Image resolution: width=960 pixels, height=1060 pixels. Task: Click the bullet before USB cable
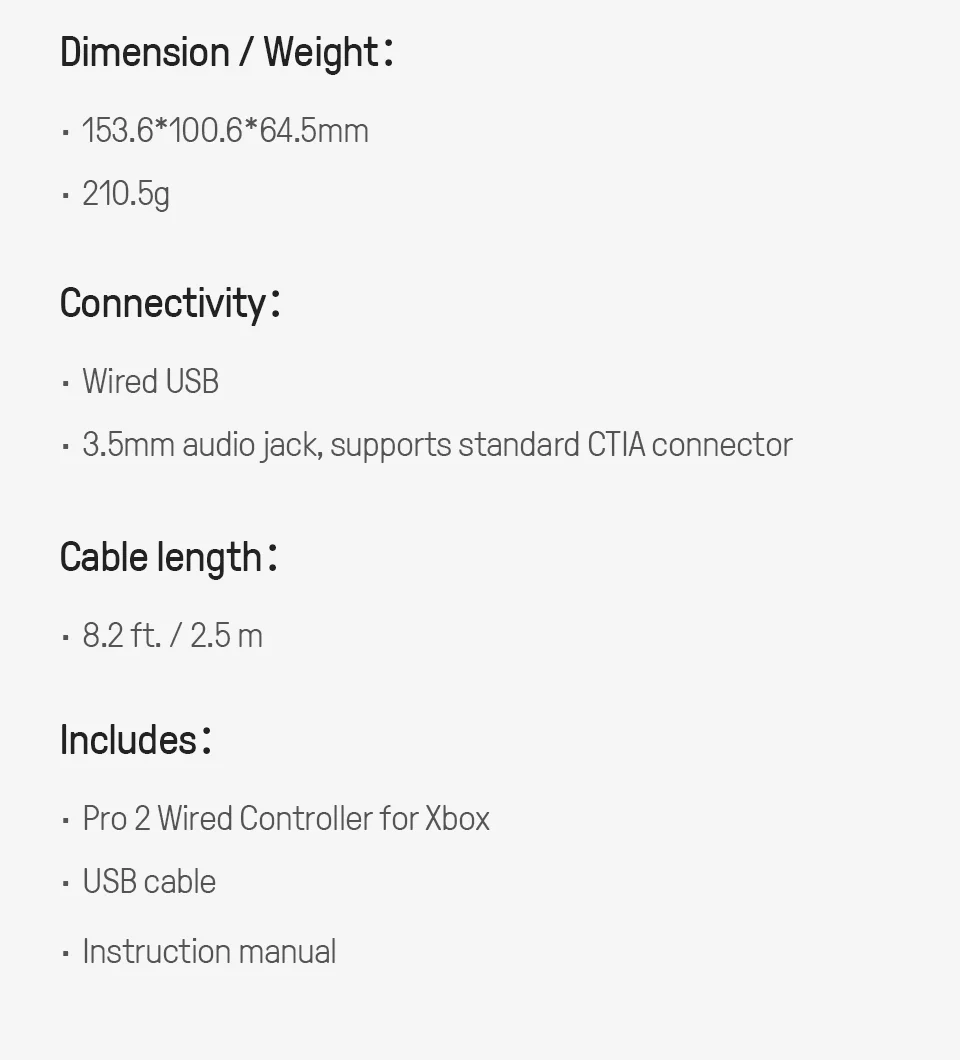65,884
